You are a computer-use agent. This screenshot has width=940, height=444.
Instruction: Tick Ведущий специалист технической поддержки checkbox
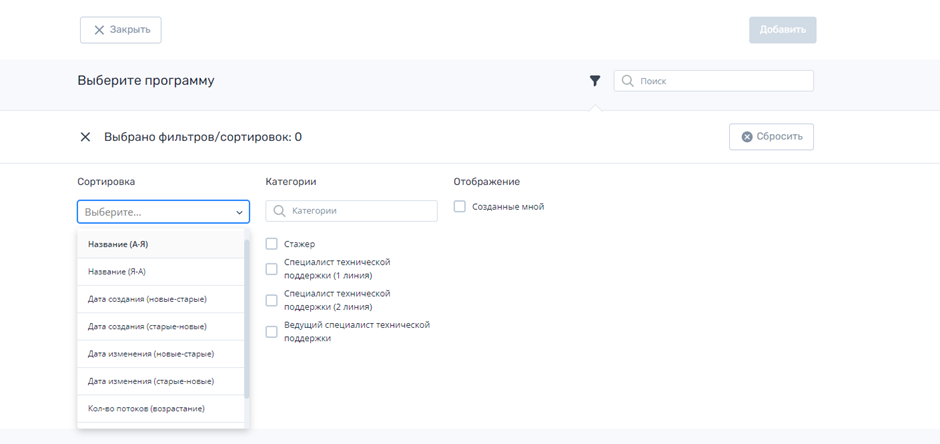pos(272,331)
